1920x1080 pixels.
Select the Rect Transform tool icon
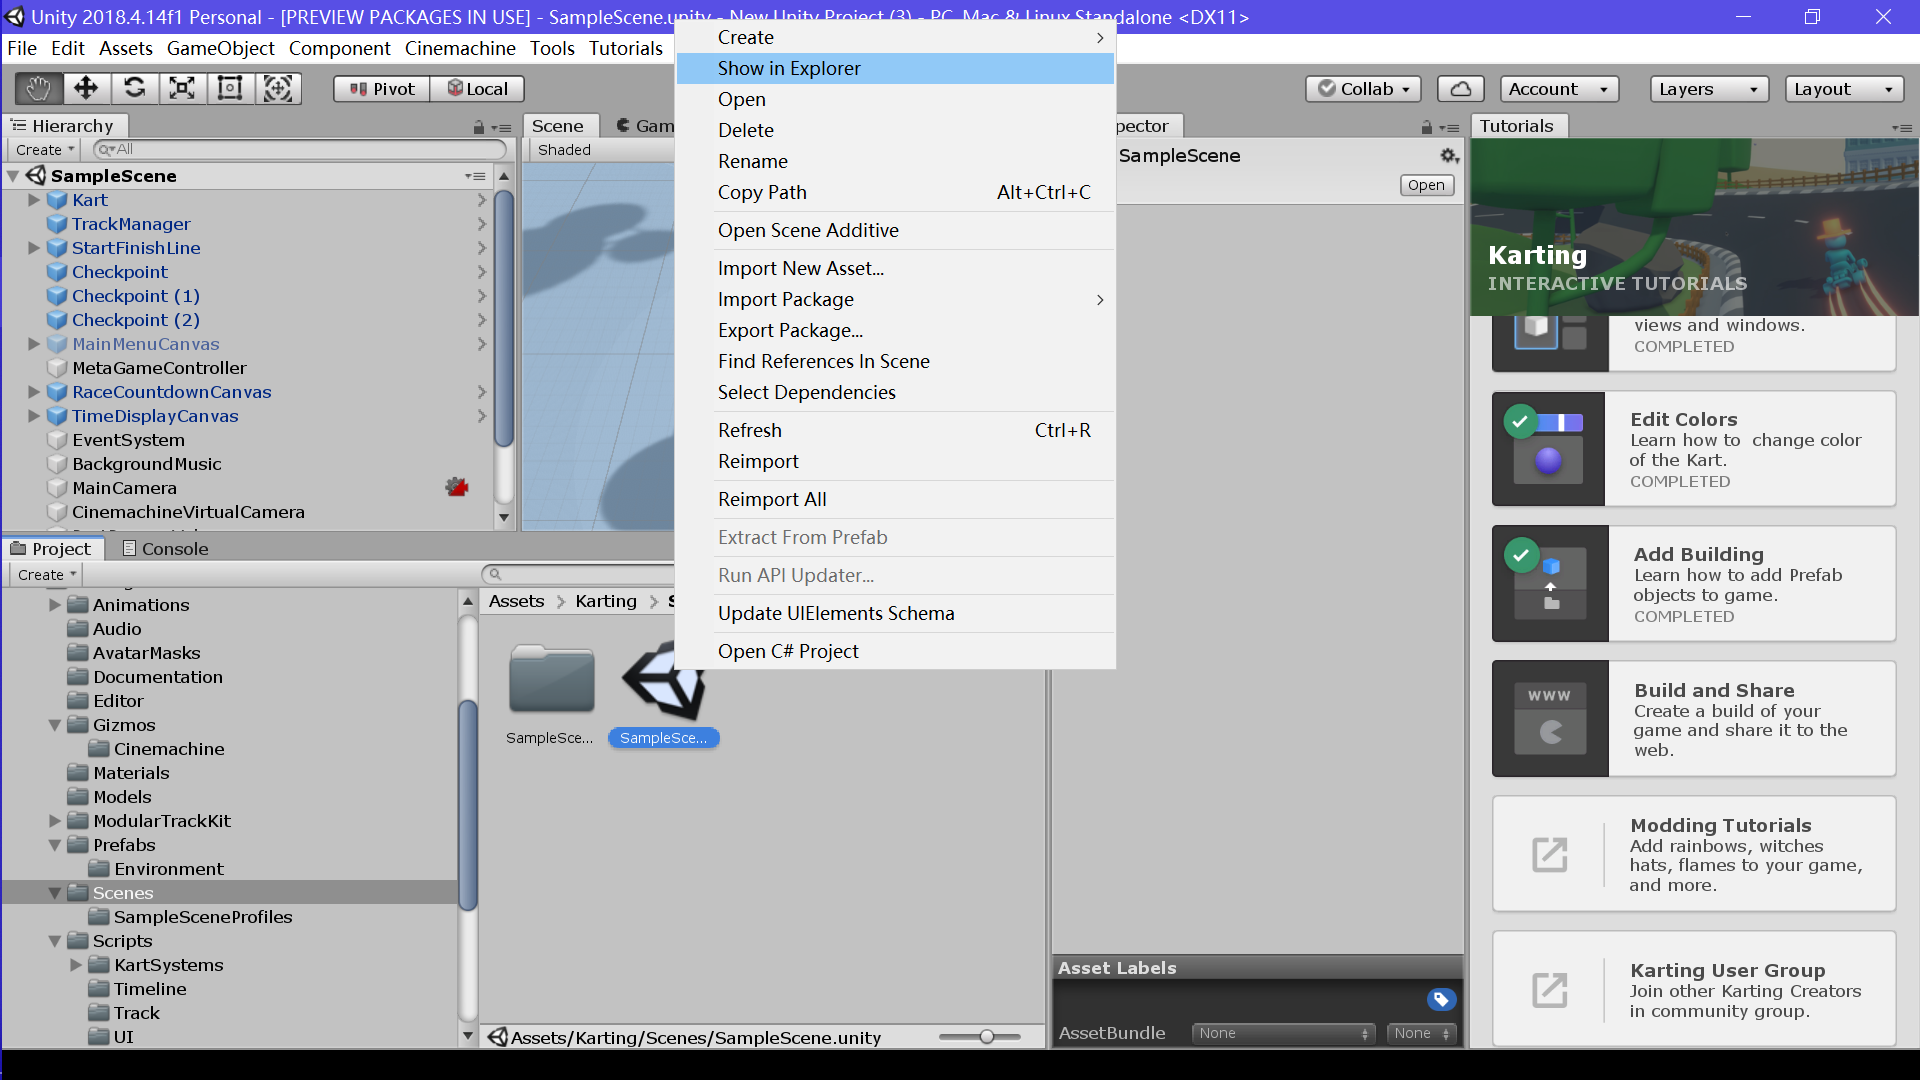tap(230, 89)
